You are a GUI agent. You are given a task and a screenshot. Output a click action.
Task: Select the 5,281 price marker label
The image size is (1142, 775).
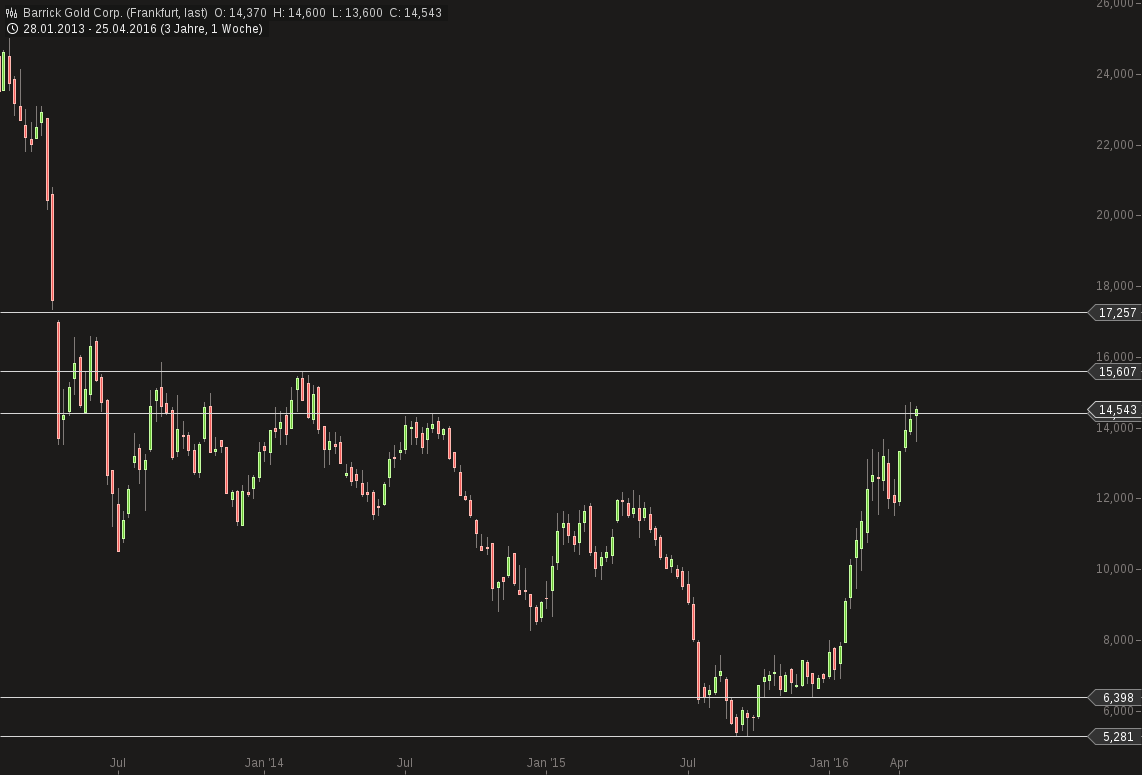pos(1116,736)
